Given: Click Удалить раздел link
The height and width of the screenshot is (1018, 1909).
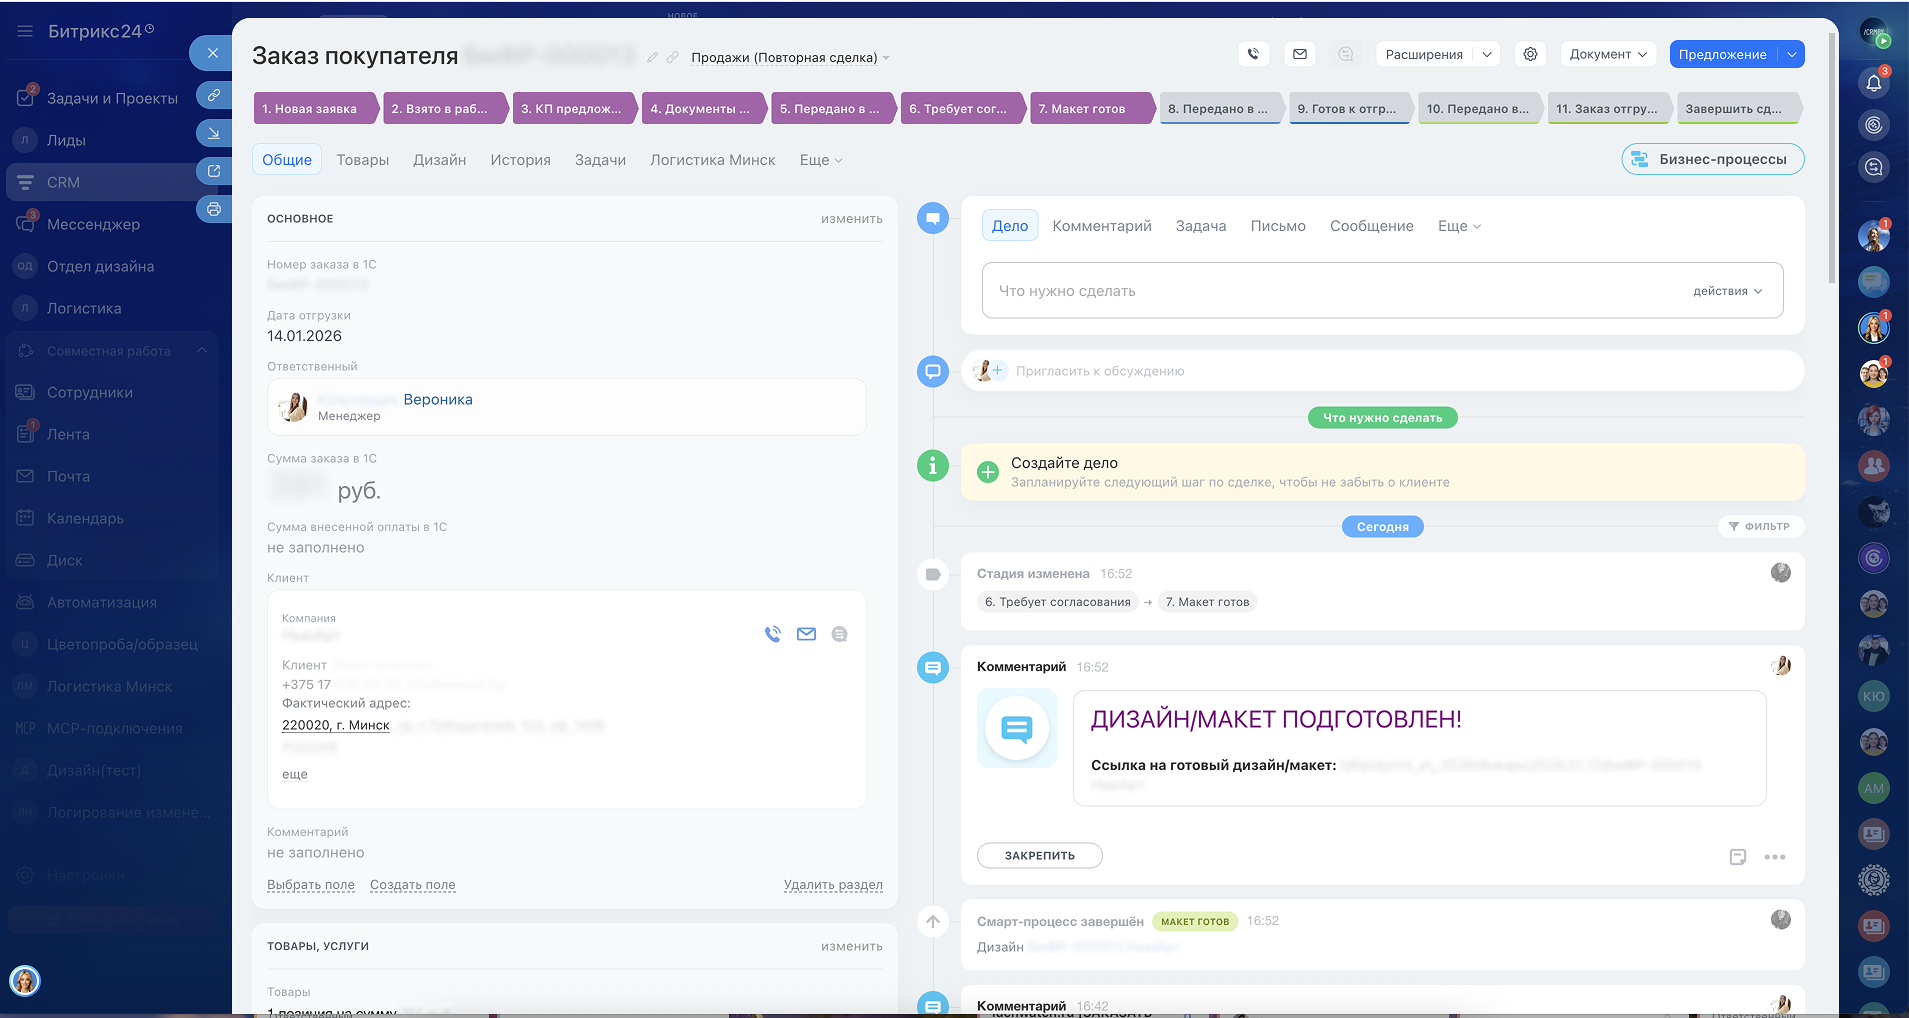Looking at the screenshot, I should (833, 885).
